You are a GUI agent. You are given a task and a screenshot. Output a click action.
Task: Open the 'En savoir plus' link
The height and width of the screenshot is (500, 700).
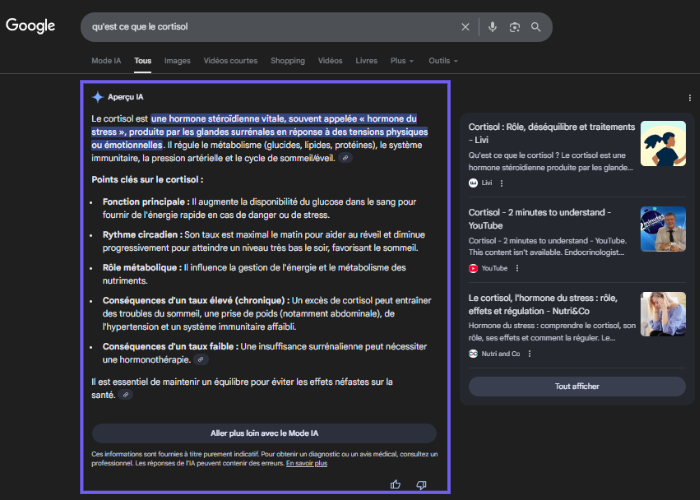306,463
